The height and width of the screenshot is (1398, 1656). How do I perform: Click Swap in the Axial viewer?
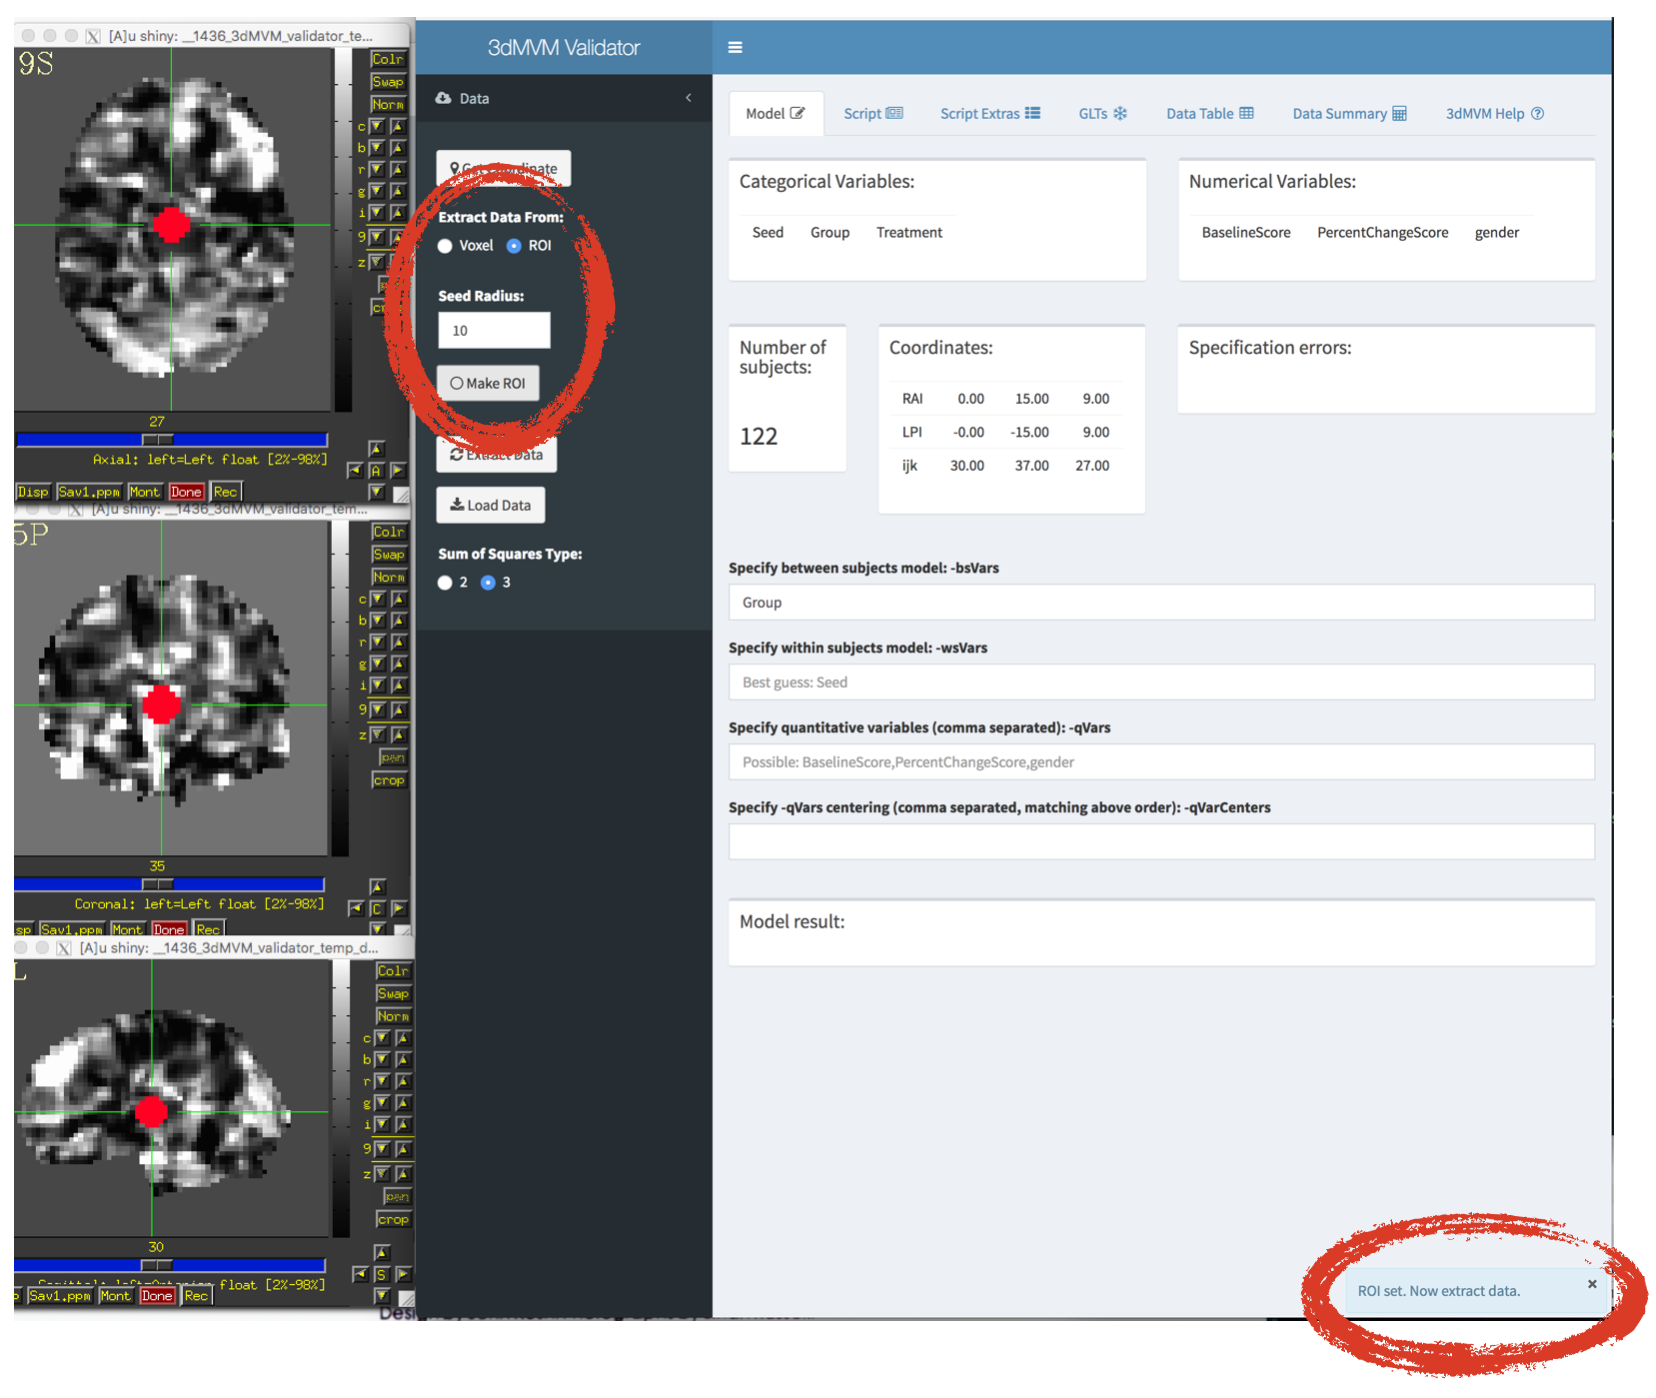(388, 82)
